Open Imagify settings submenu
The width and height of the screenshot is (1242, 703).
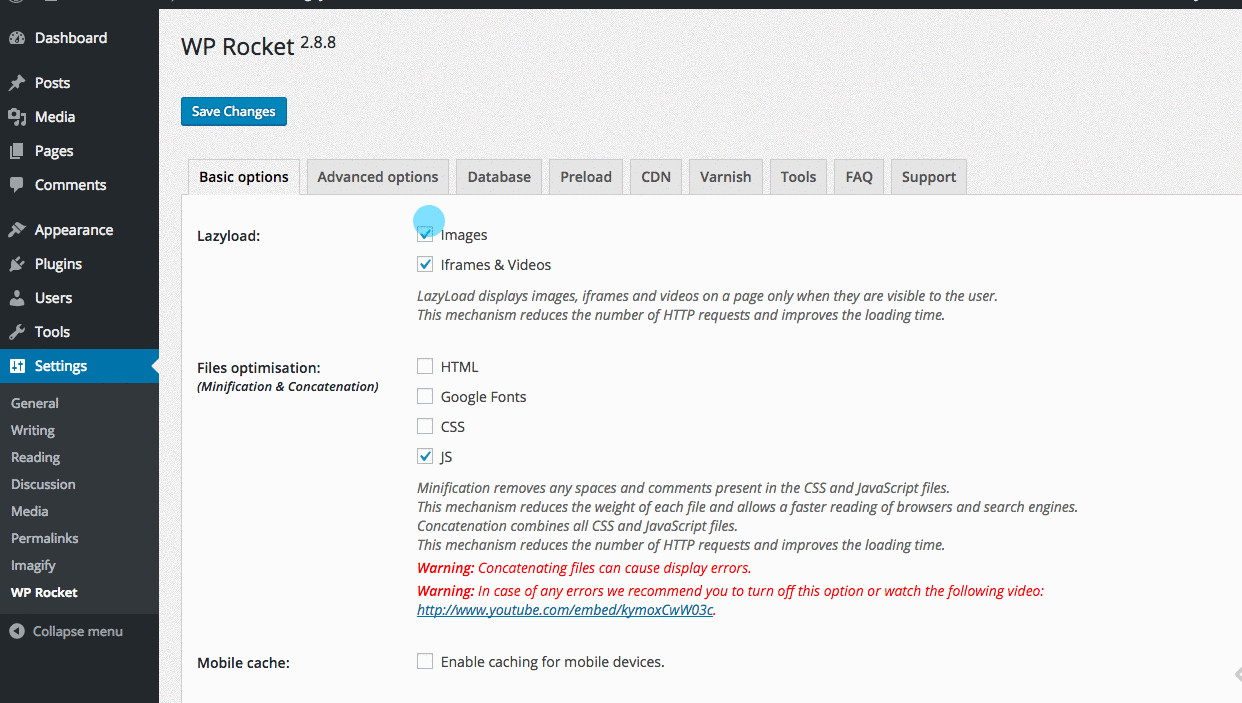pyautogui.click(x=33, y=565)
